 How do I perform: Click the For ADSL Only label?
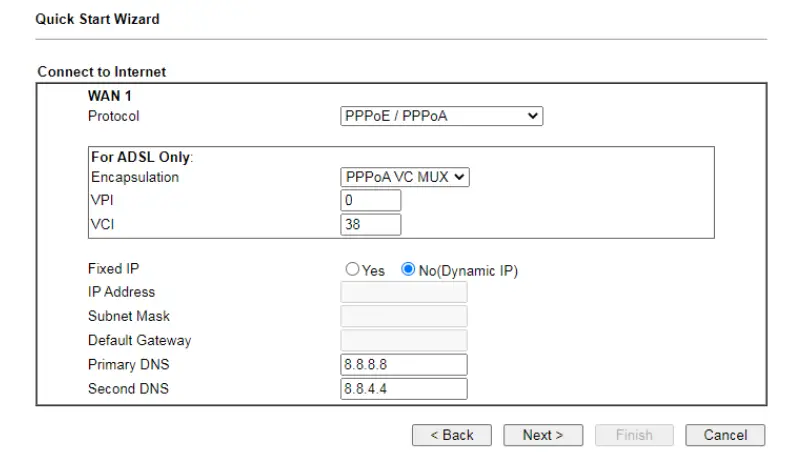(x=142, y=157)
